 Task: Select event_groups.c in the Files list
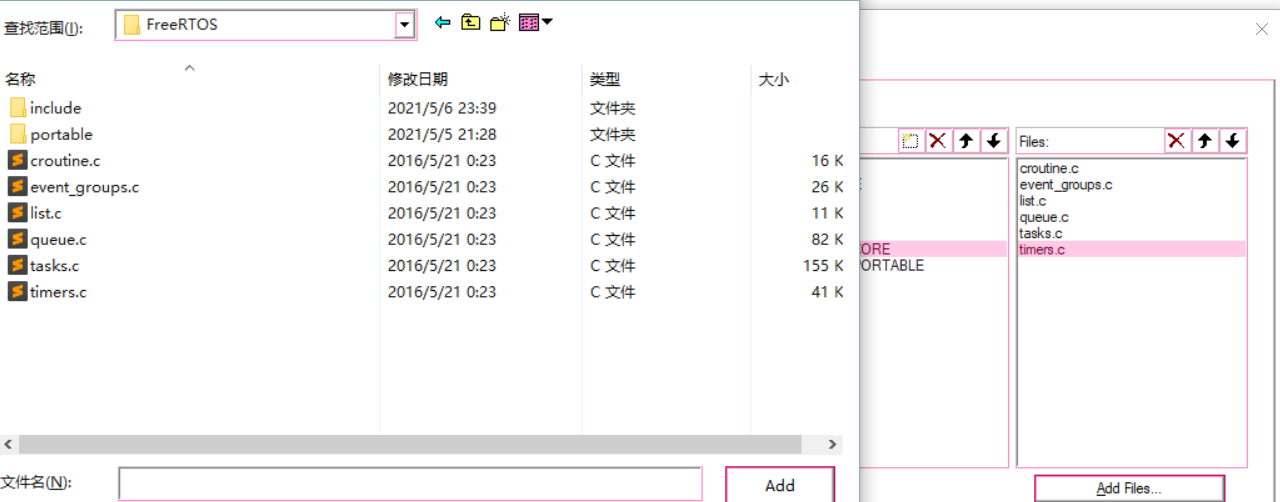click(1065, 185)
